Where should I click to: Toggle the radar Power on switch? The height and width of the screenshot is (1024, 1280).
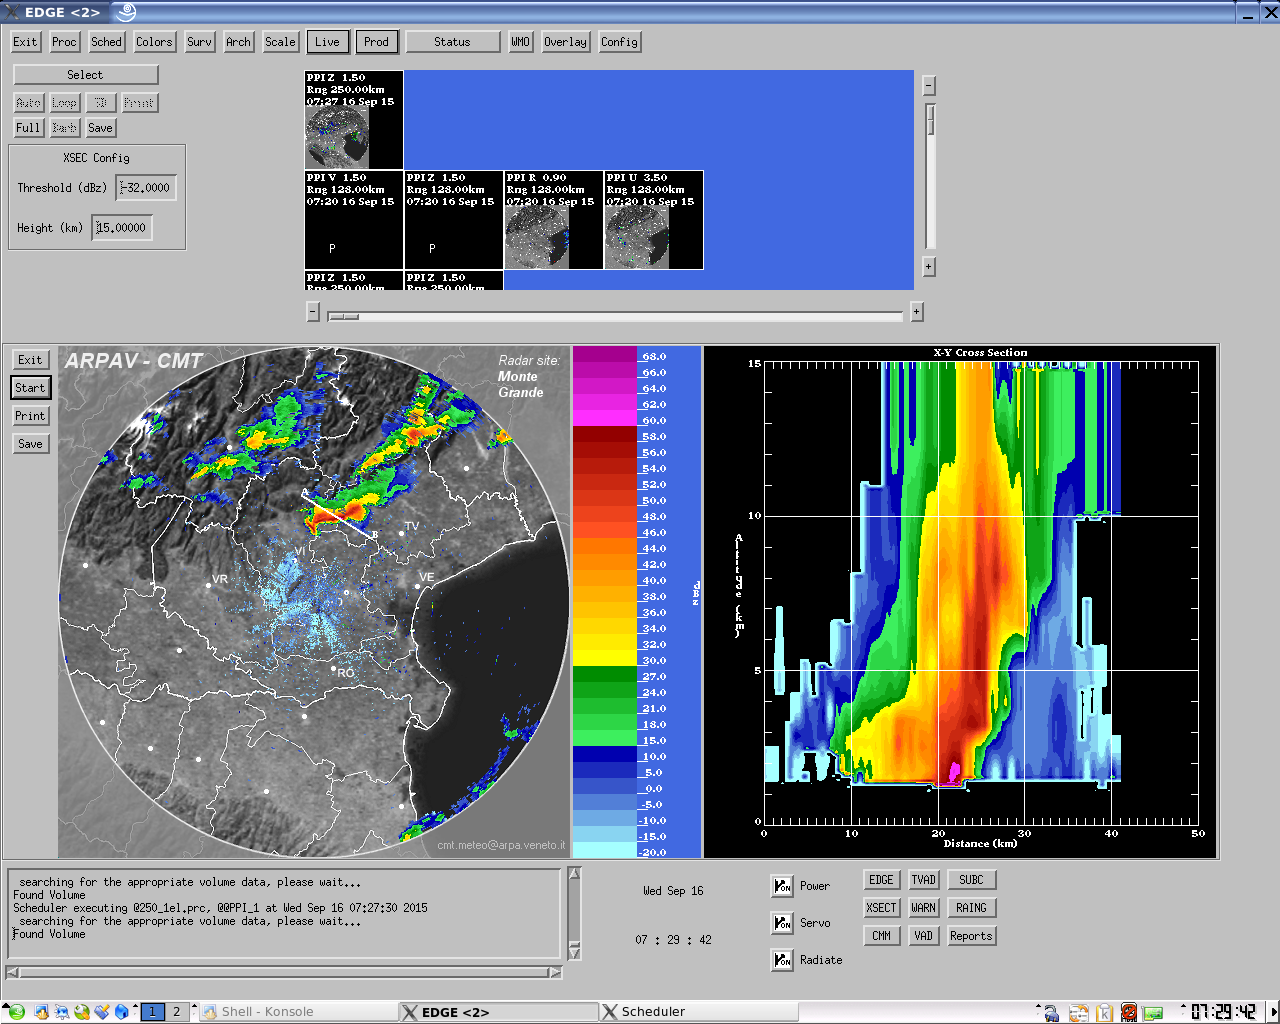click(x=782, y=886)
